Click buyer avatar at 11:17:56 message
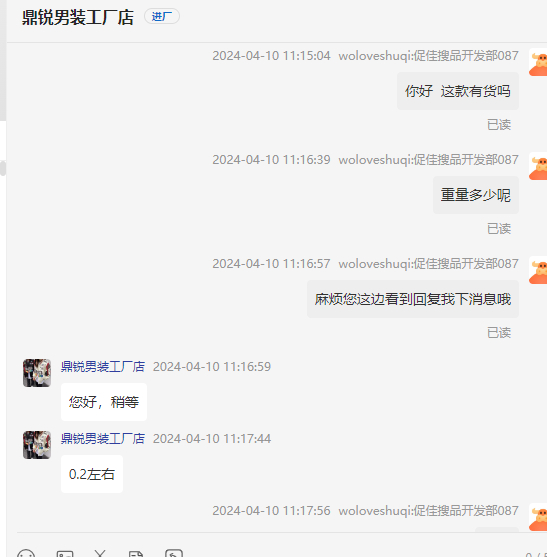The image size is (547, 557). pos(538,517)
